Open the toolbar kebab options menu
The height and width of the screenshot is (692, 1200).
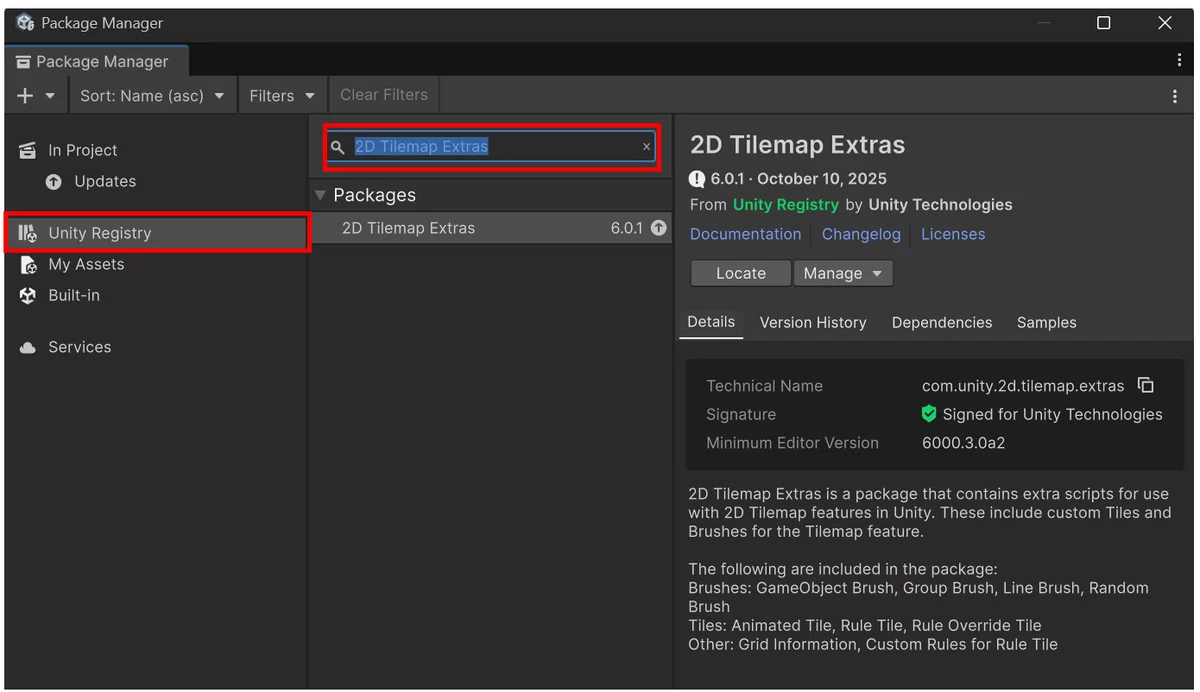click(x=1175, y=96)
